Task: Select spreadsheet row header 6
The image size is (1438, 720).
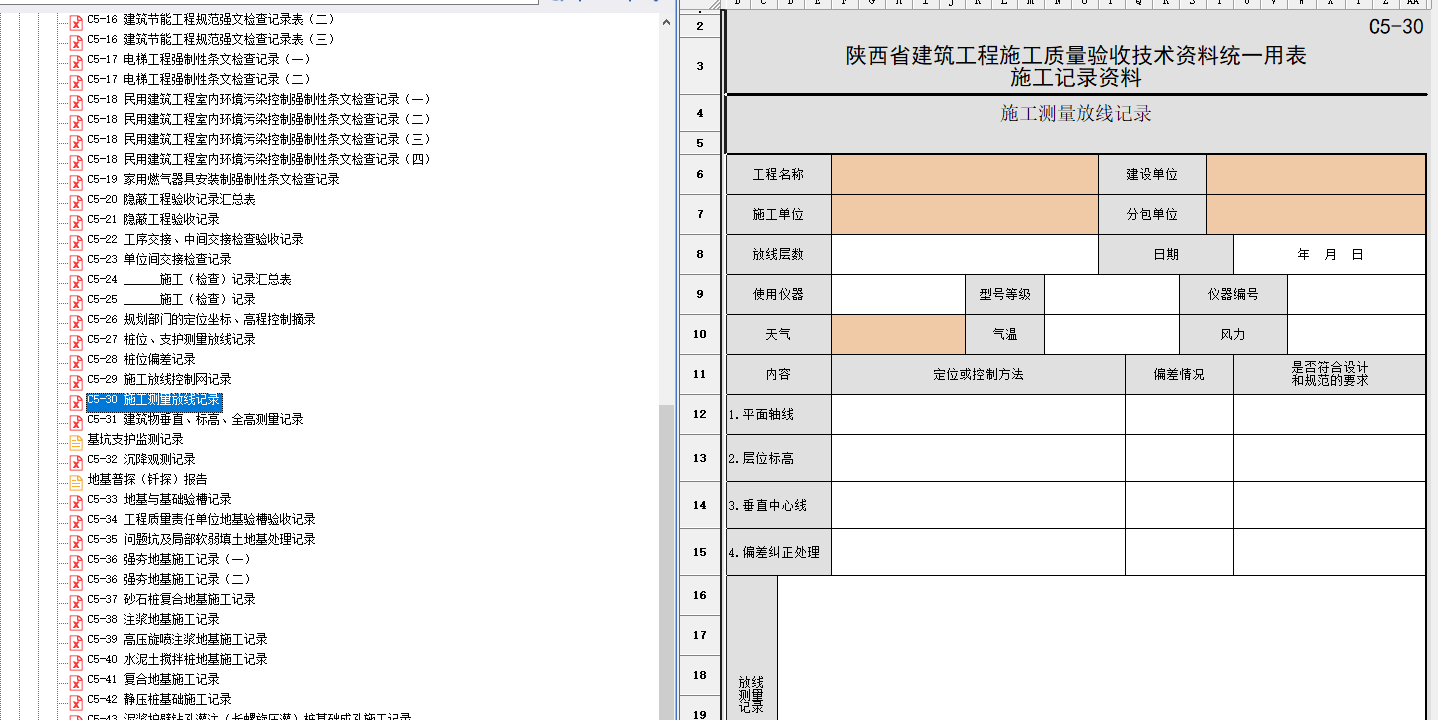Action: tap(700, 174)
